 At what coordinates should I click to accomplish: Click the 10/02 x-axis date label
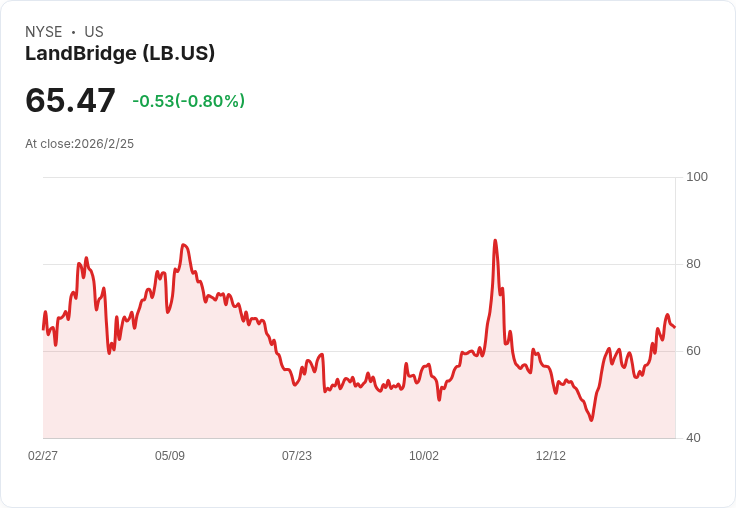424,455
